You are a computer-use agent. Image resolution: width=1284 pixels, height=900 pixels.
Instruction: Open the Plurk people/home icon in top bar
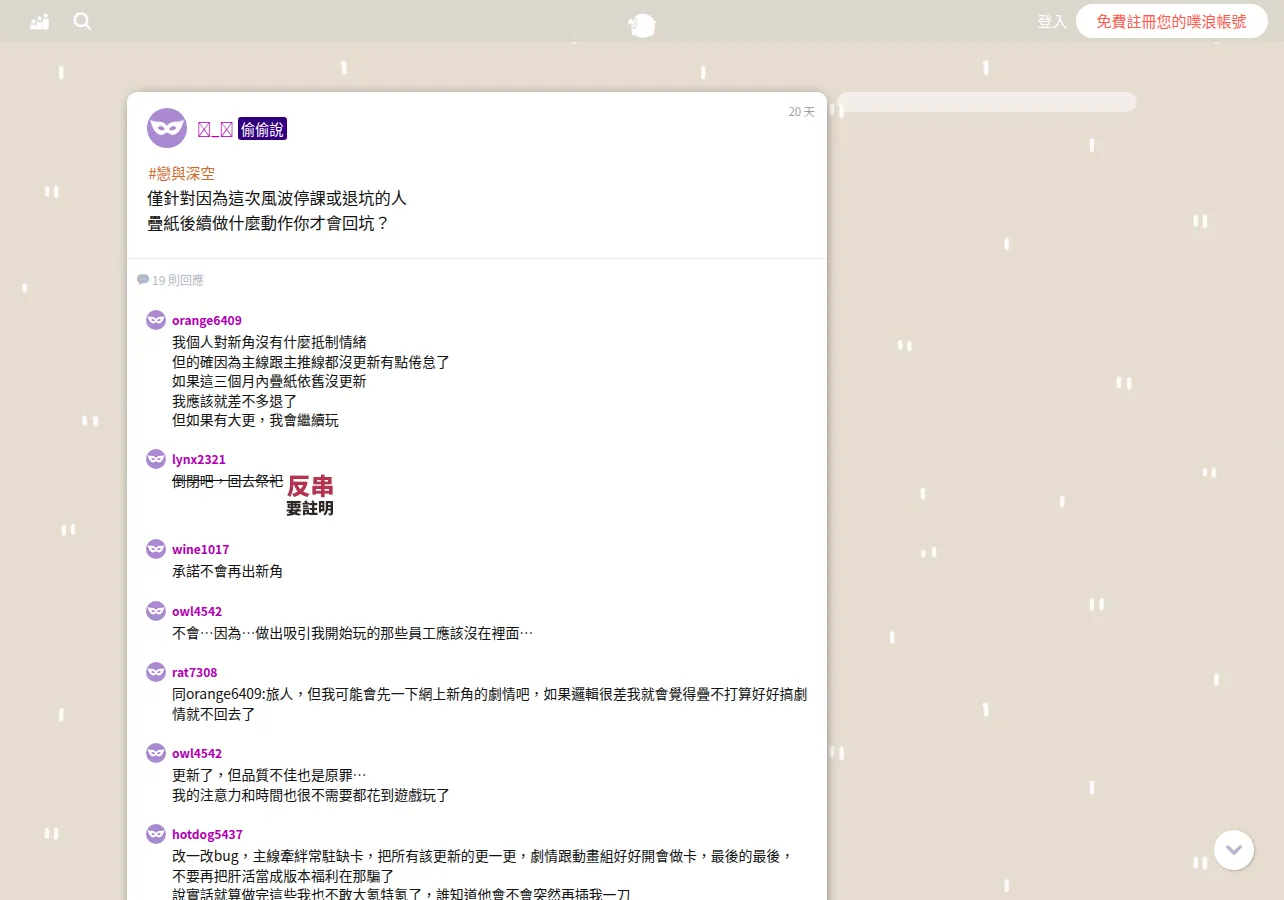coord(40,21)
